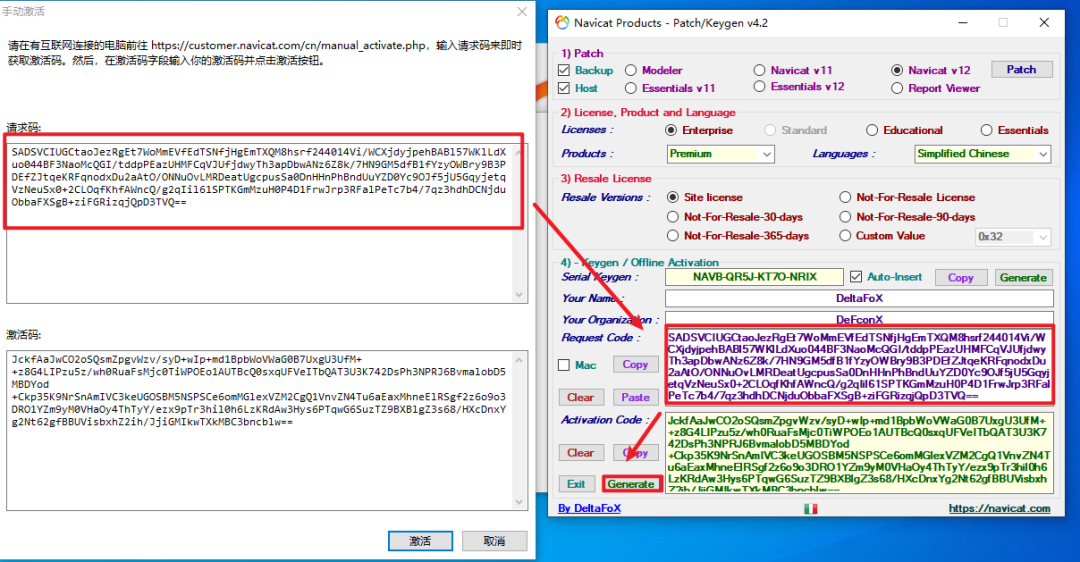This screenshot has height=562, width=1080.
Task: Choose the Navicat v11 option
Action: [x=759, y=70]
